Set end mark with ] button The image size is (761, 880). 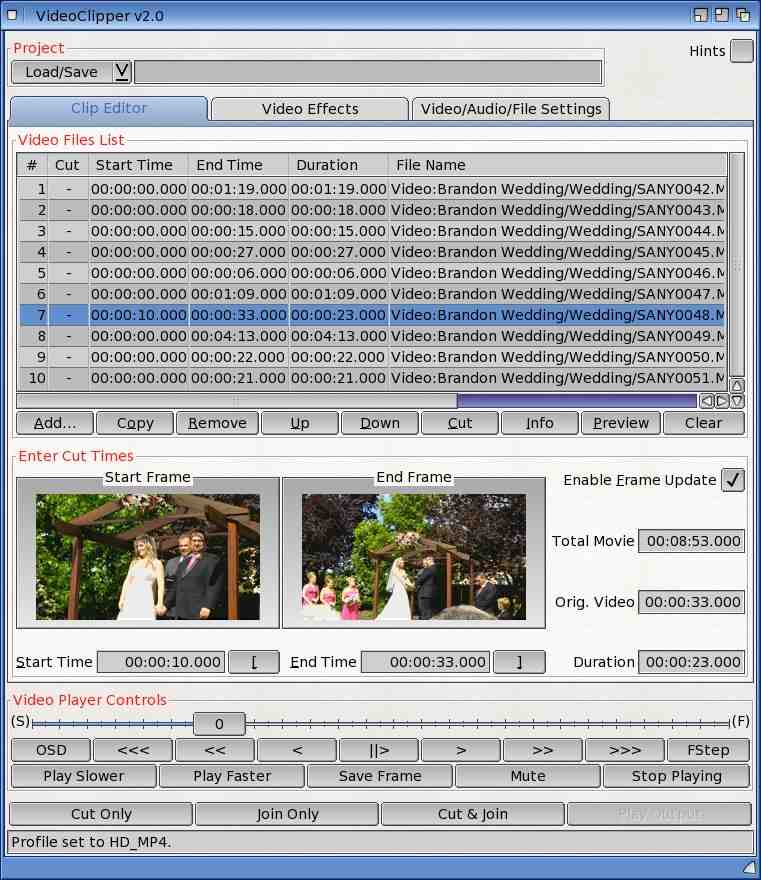point(519,662)
